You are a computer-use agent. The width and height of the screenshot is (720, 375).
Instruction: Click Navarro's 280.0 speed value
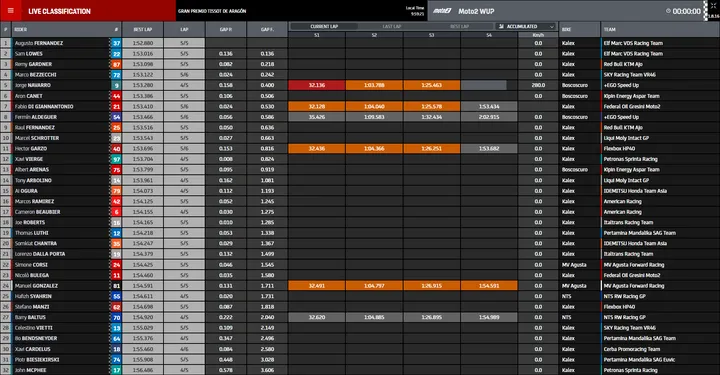click(x=538, y=85)
